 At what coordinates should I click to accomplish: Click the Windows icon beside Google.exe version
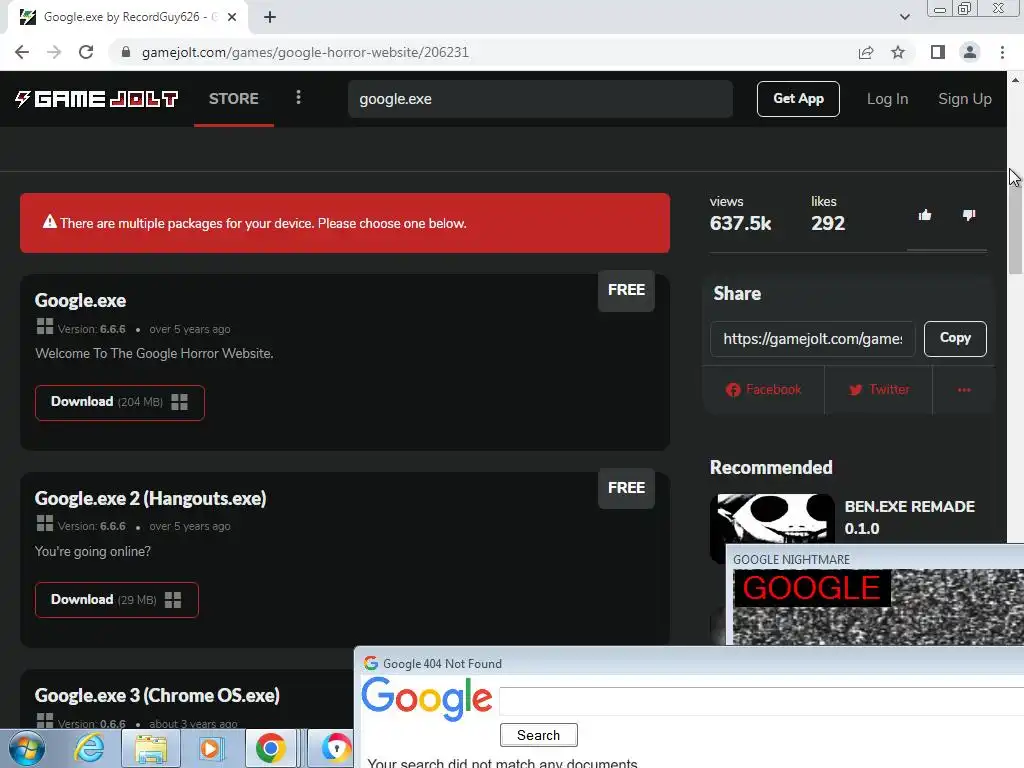(44, 327)
